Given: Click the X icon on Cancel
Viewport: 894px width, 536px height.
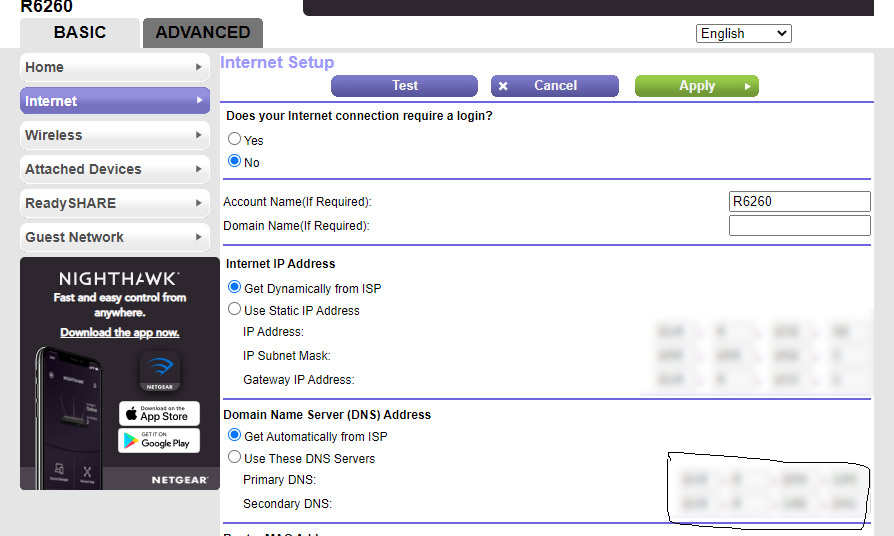Looking at the screenshot, I should tap(503, 86).
